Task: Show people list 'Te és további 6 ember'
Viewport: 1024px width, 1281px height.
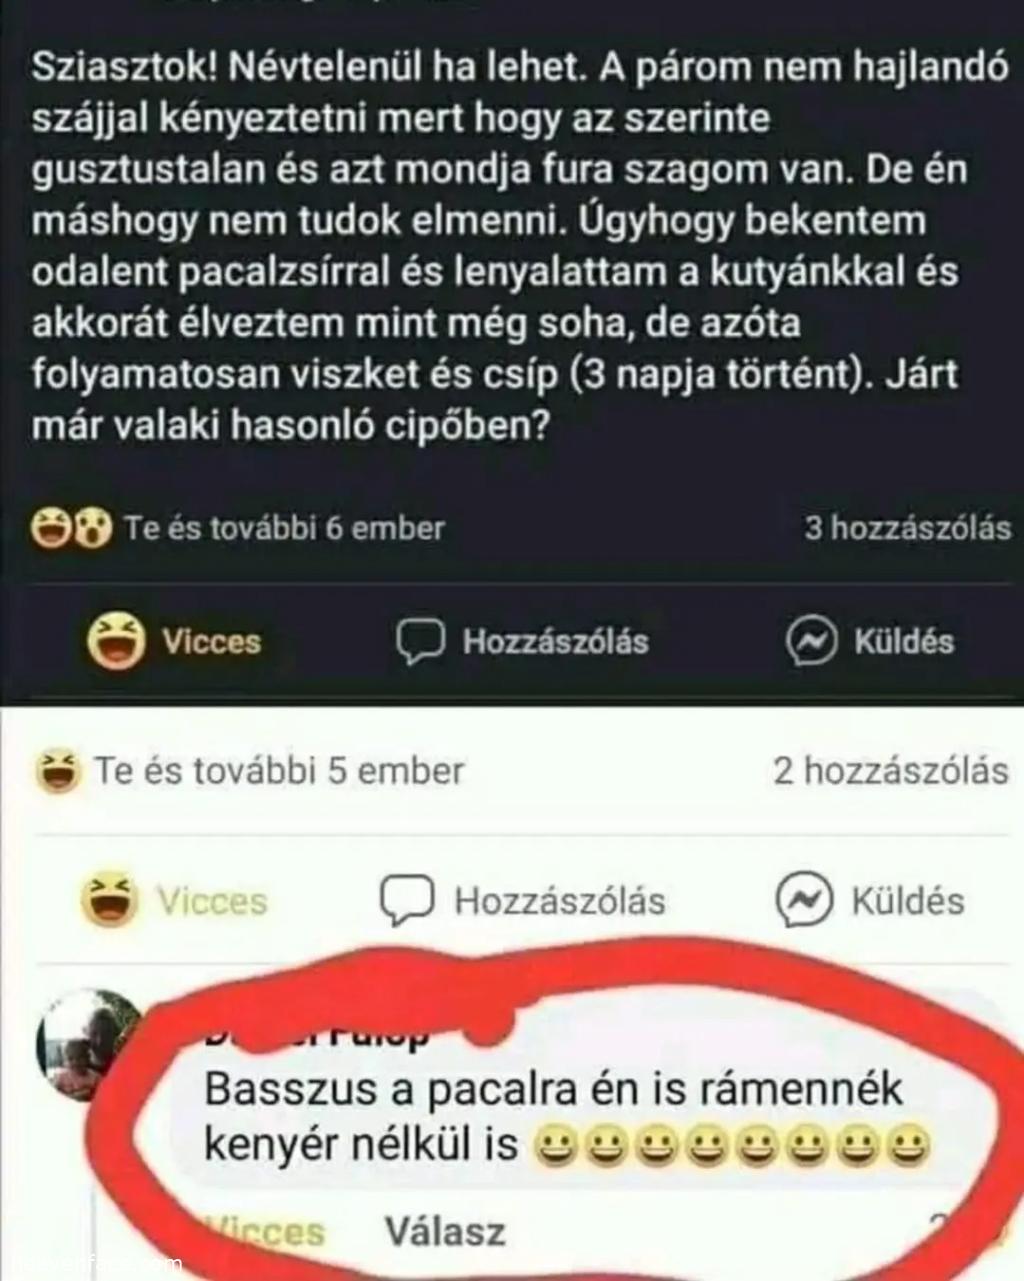Action: coord(285,528)
